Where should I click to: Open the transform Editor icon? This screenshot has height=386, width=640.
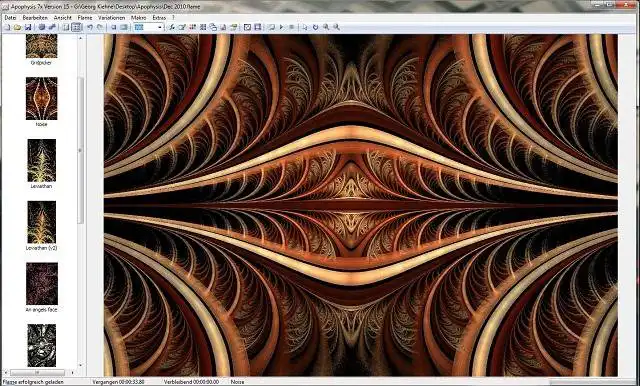pos(172,27)
